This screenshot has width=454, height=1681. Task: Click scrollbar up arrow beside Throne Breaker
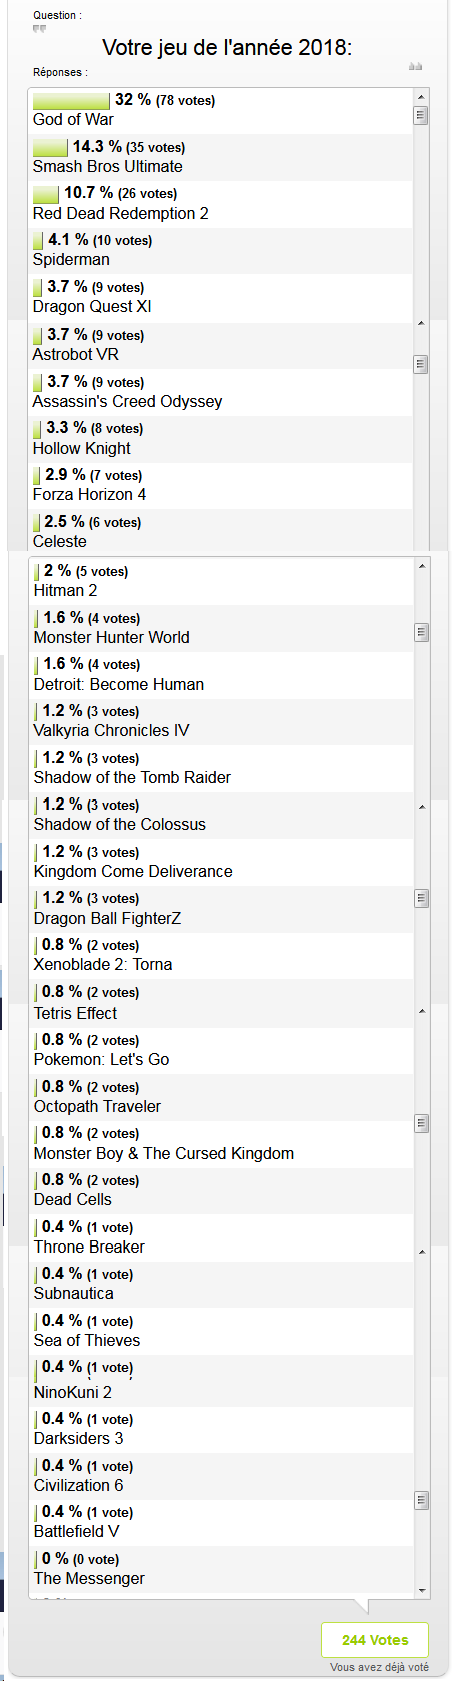tap(422, 1252)
